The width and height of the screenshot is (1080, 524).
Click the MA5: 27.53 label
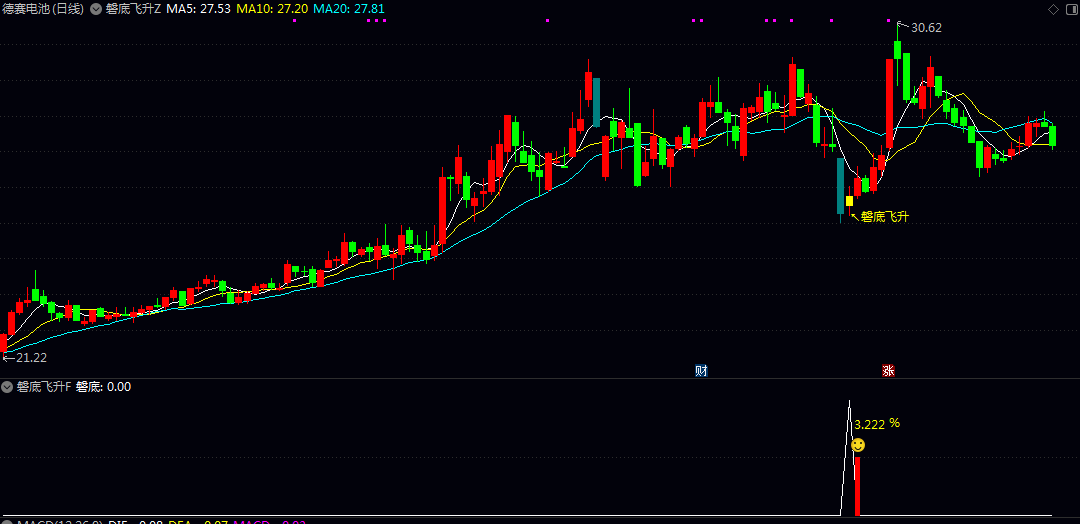(198, 9)
